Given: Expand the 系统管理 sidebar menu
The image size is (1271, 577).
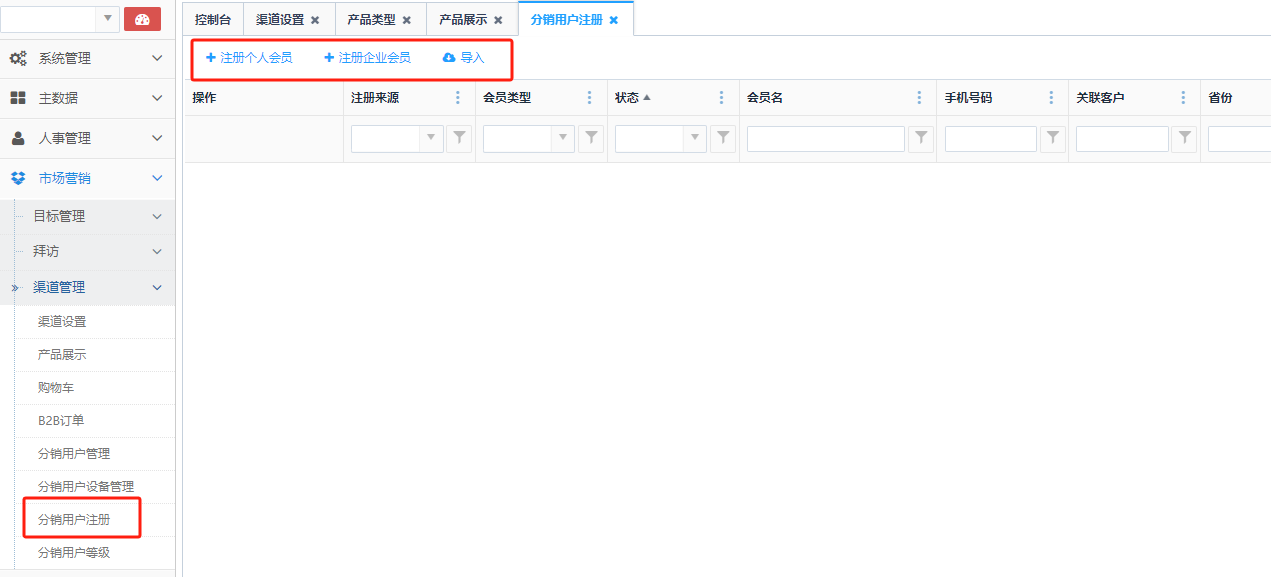Looking at the screenshot, I should pyautogui.click(x=87, y=59).
